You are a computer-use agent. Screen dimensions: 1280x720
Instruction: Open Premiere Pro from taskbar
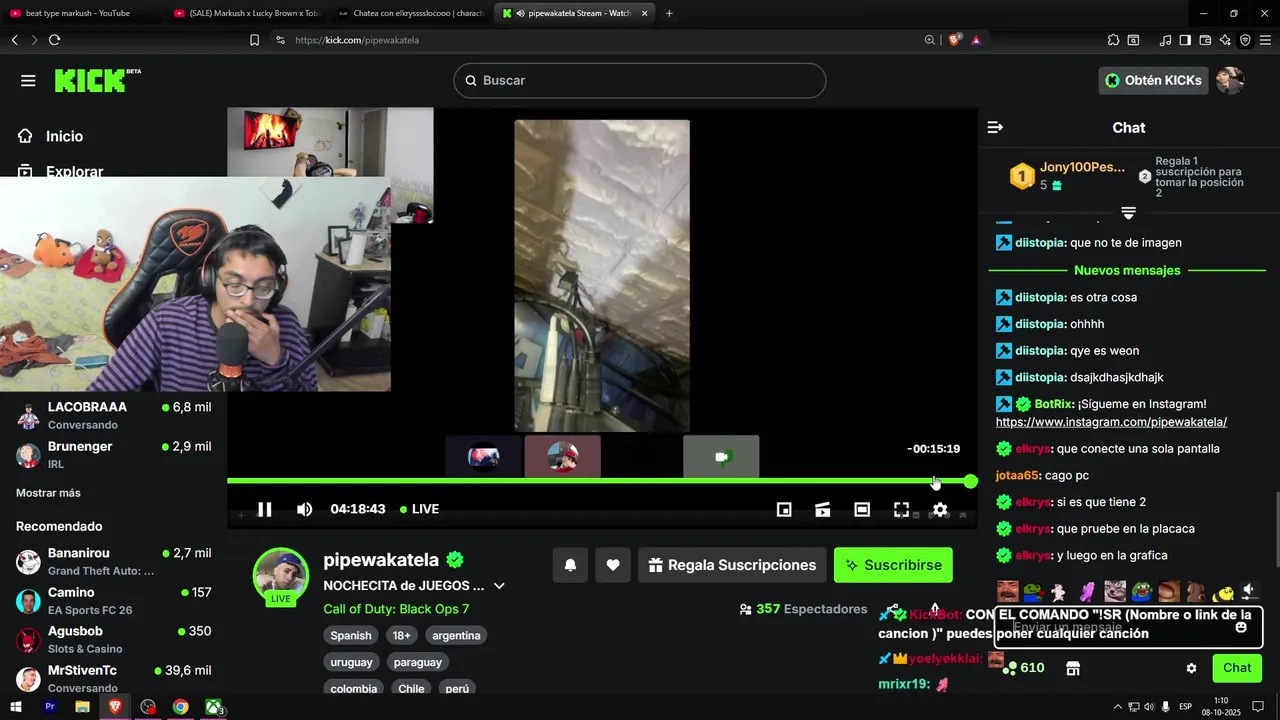tap(49, 707)
